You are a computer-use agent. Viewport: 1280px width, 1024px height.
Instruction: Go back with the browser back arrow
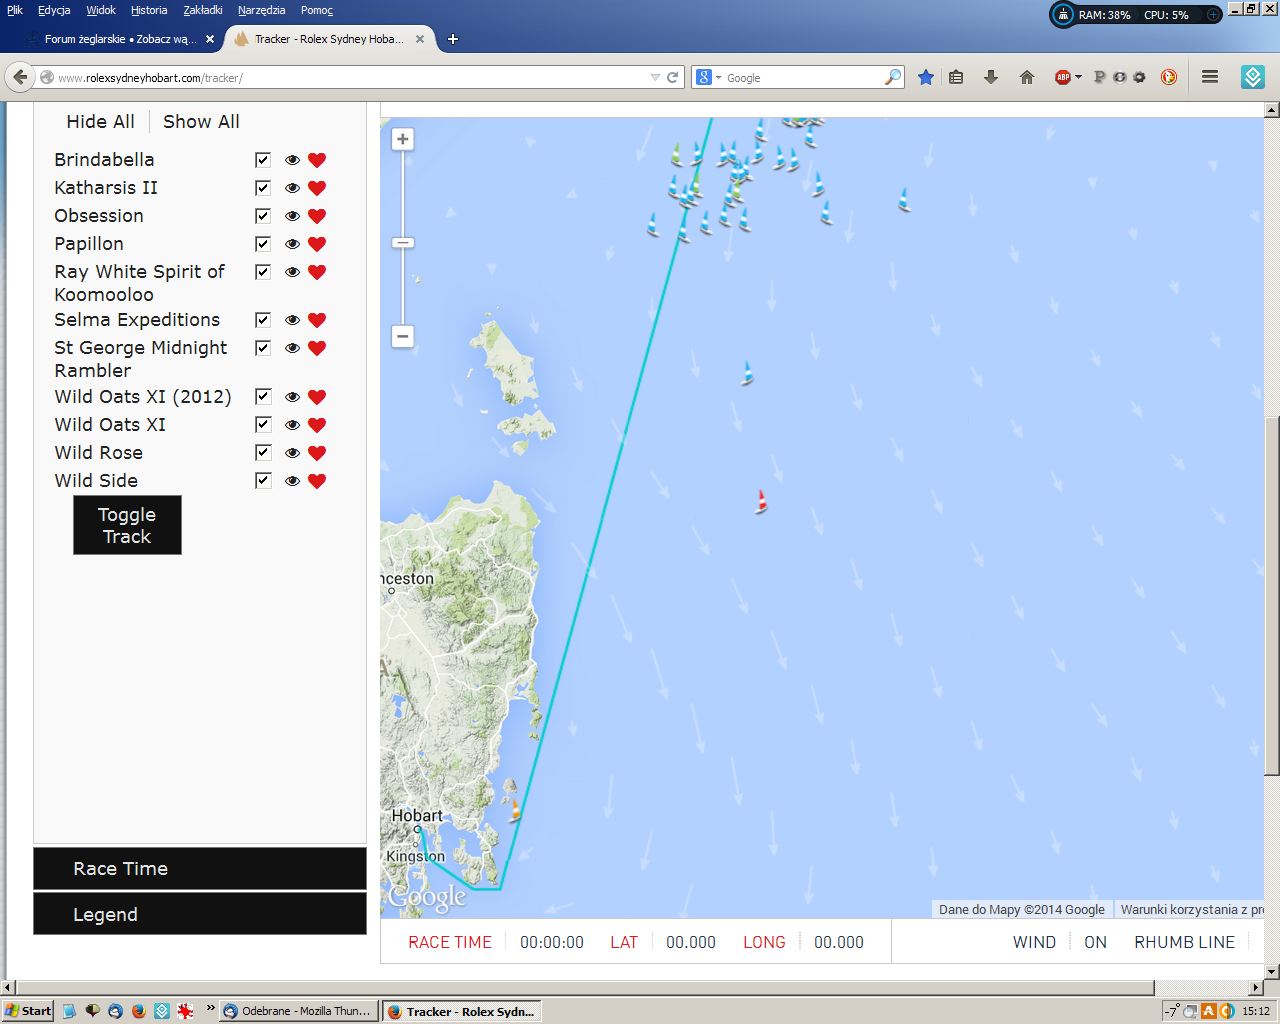pyautogui.click(x=20, y=77)
